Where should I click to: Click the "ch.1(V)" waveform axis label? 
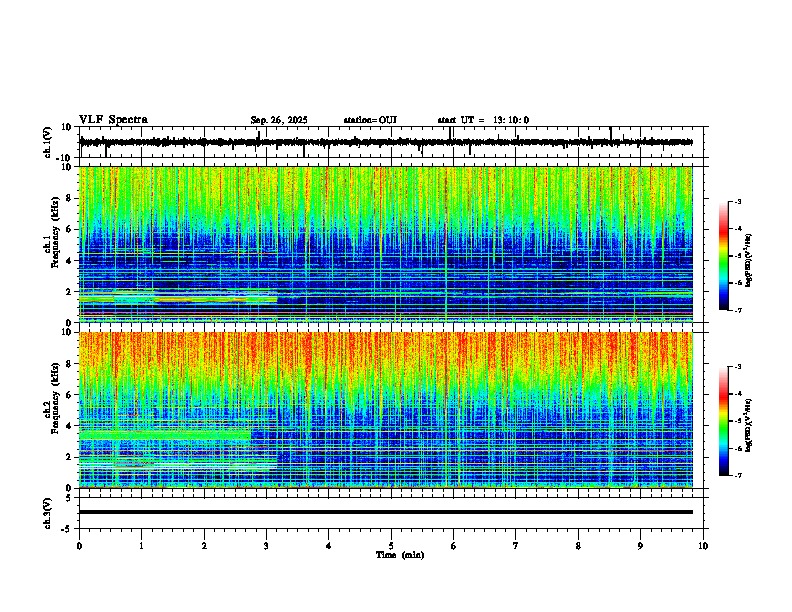48,142
